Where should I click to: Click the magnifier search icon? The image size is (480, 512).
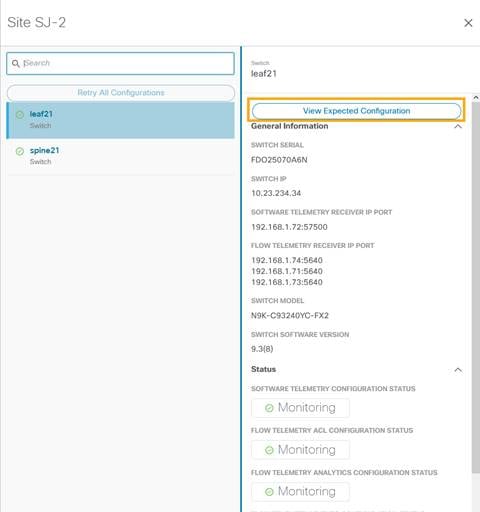[15, 63]
